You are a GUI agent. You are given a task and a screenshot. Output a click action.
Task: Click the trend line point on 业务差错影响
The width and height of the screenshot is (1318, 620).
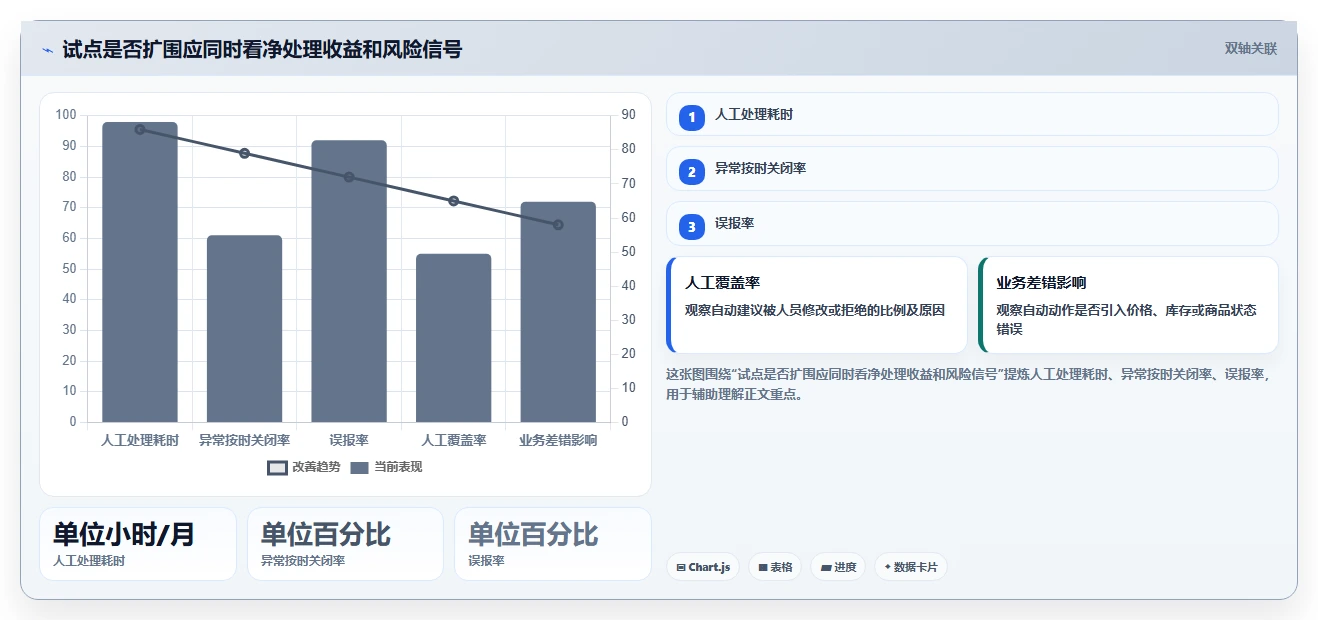click(x=558, y=225)
